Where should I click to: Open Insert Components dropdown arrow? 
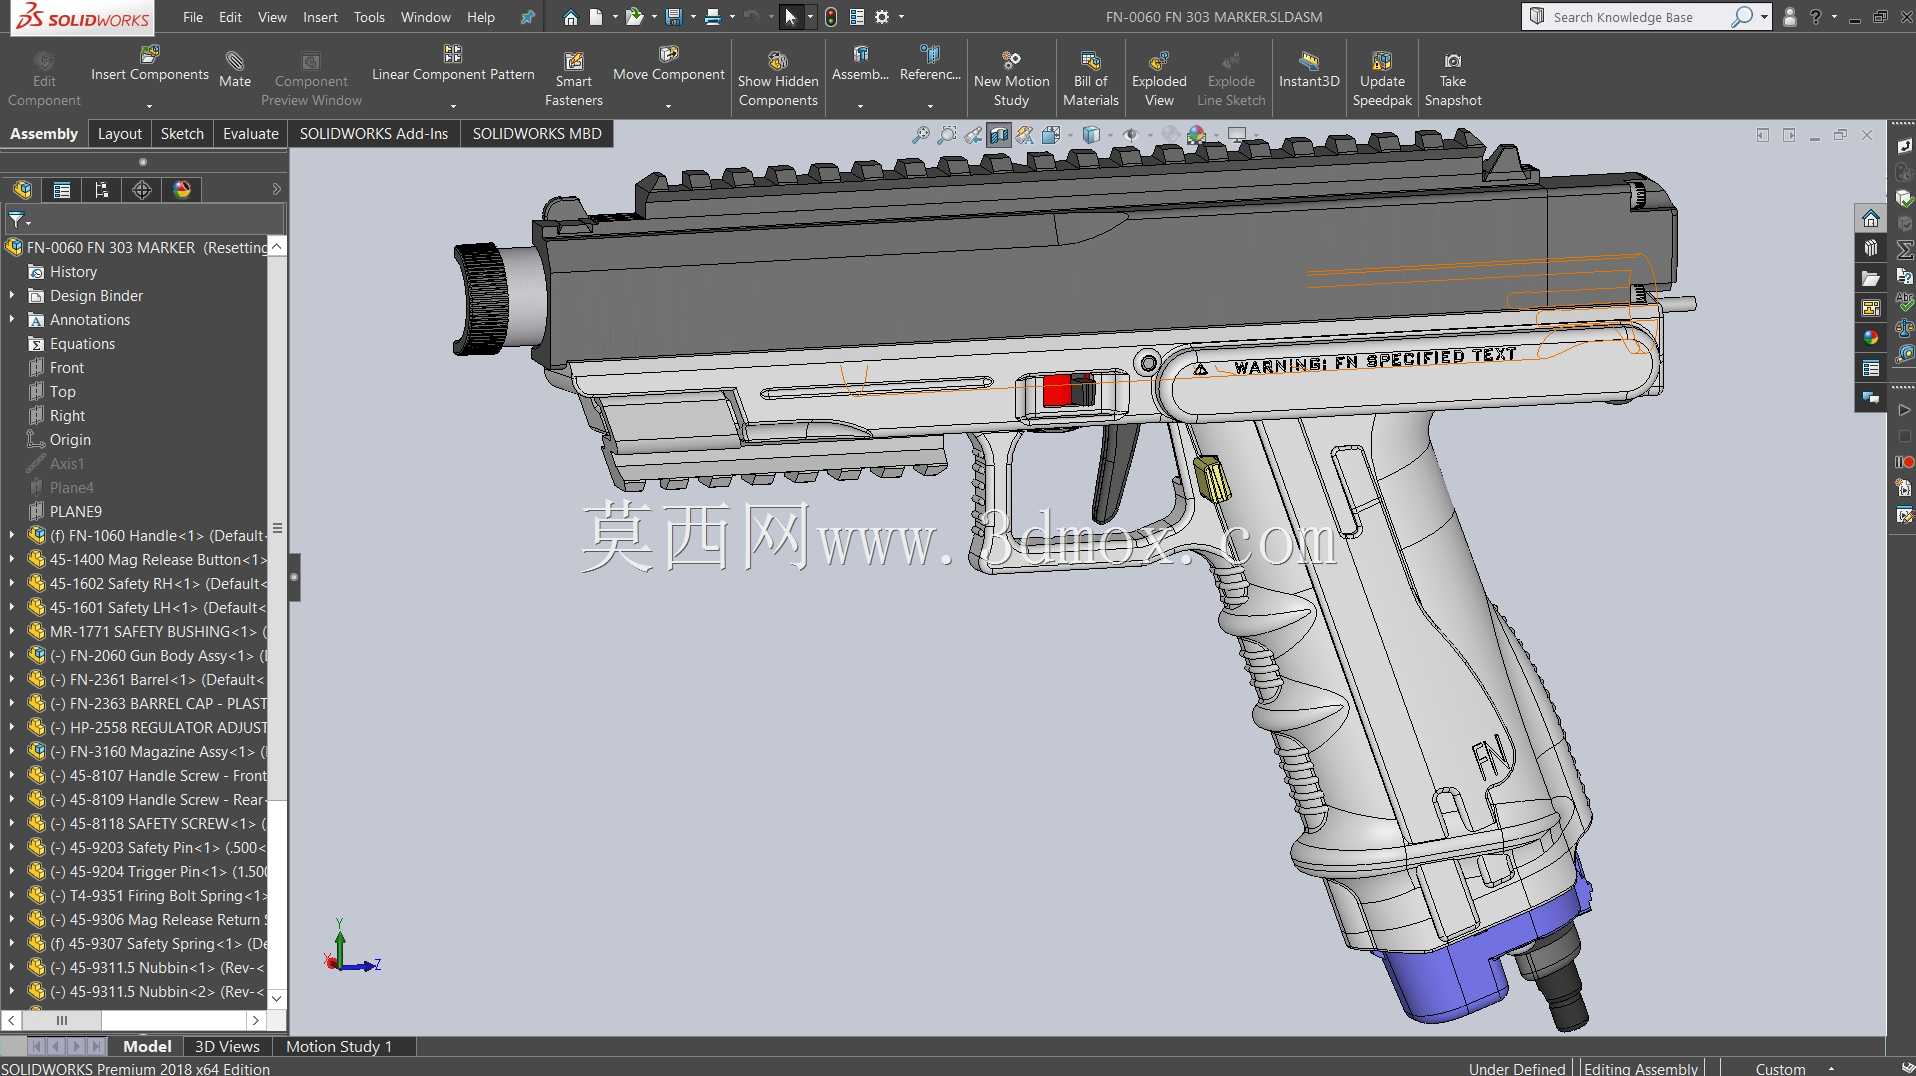150,105
